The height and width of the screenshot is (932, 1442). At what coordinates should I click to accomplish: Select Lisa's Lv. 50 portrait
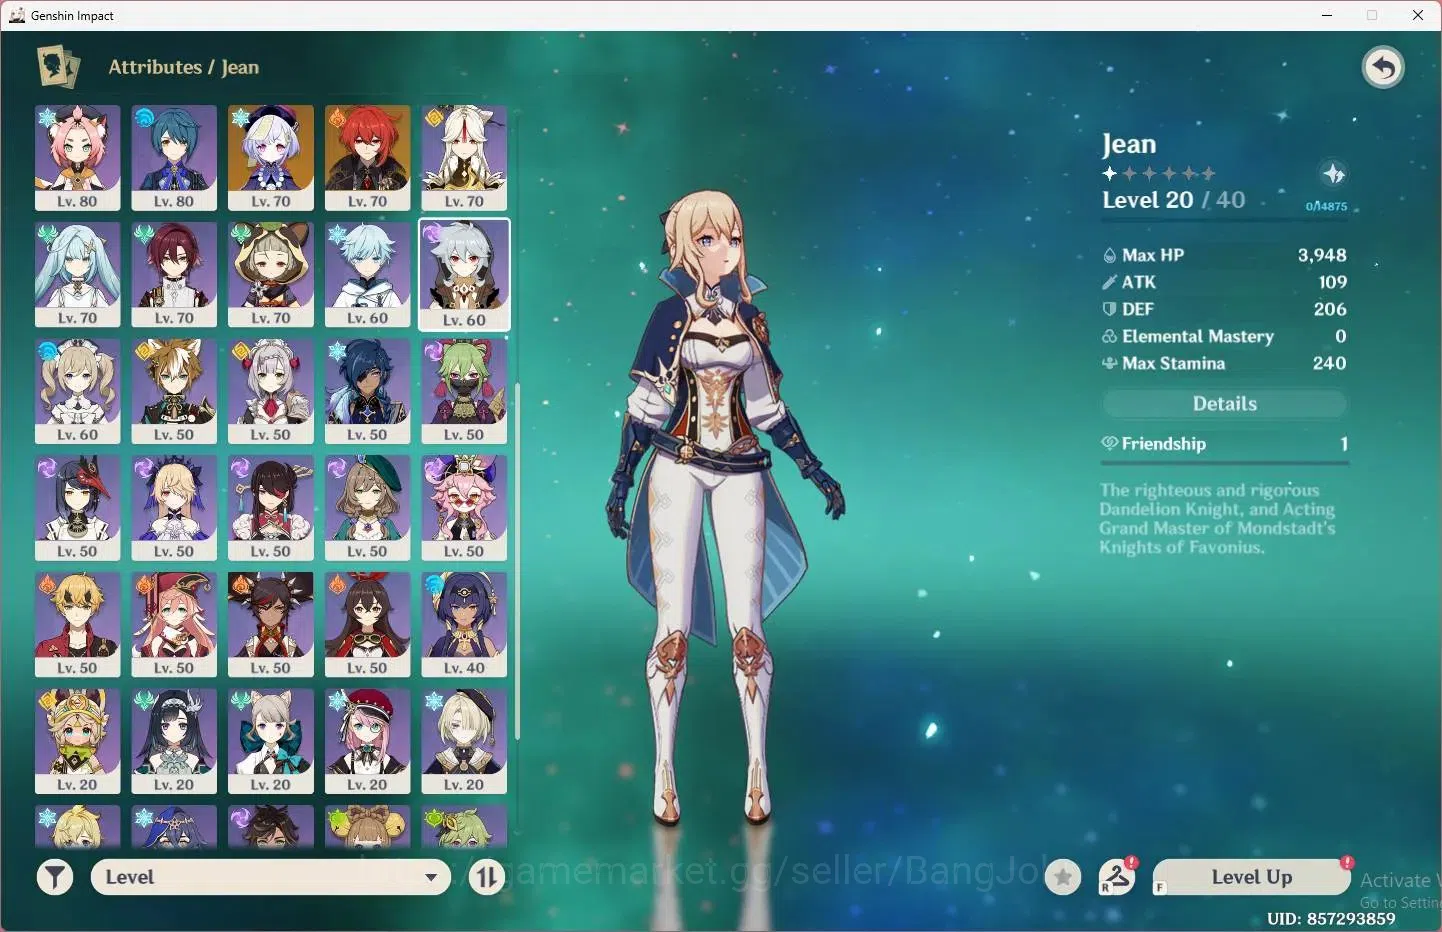tap(367, 508)
